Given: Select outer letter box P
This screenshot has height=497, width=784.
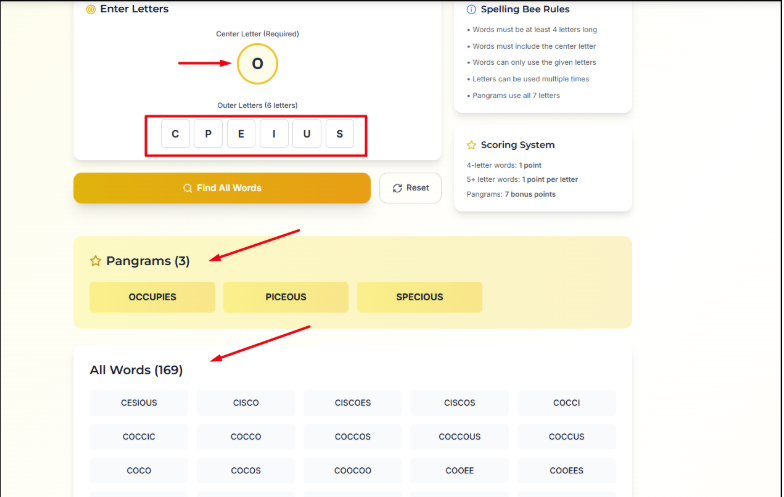Looking at the screenshot, I should (x=208, y=134).
